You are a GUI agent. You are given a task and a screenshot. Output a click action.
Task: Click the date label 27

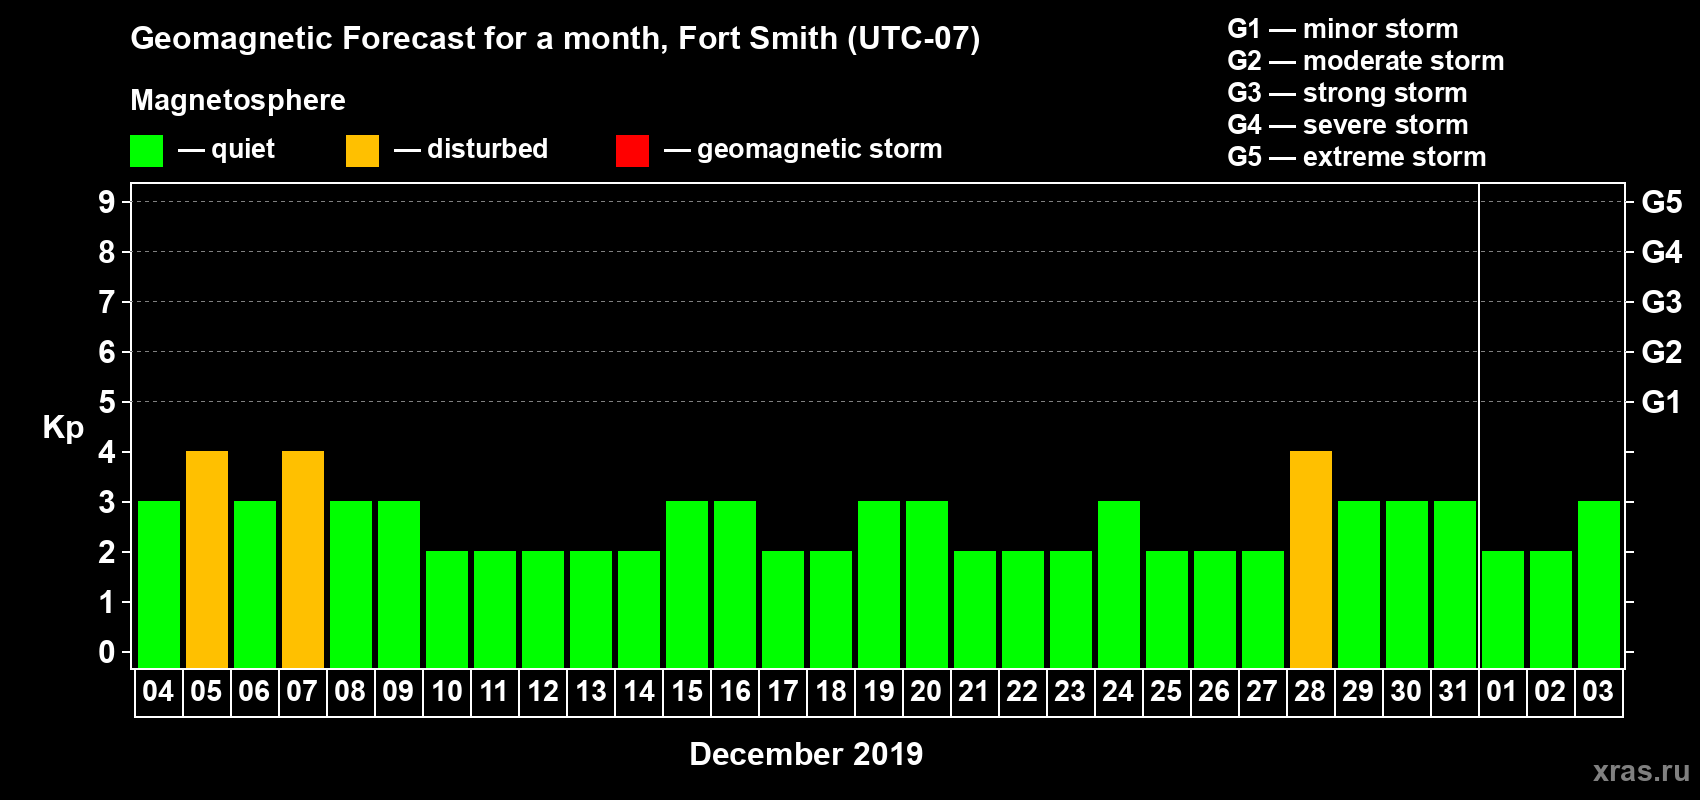pos(1262,691)
